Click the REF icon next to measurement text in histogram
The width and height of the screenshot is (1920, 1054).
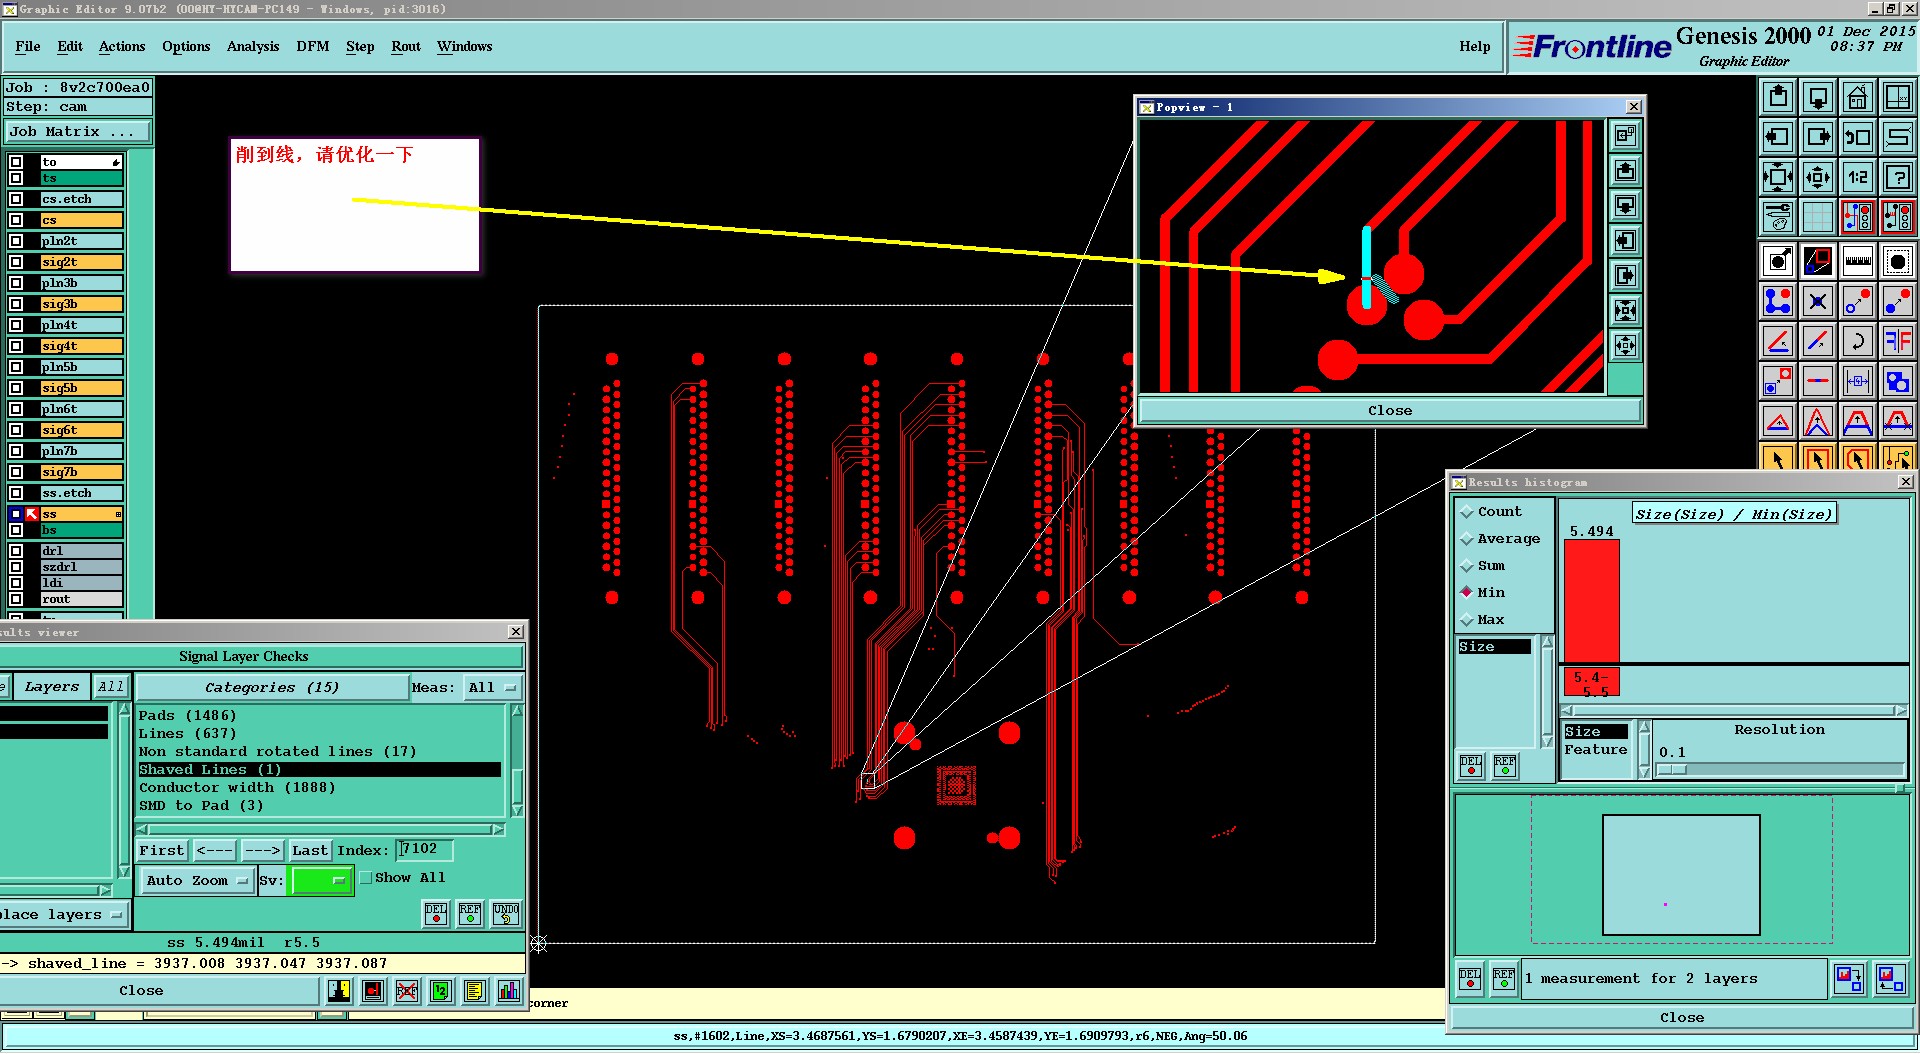1503,978
